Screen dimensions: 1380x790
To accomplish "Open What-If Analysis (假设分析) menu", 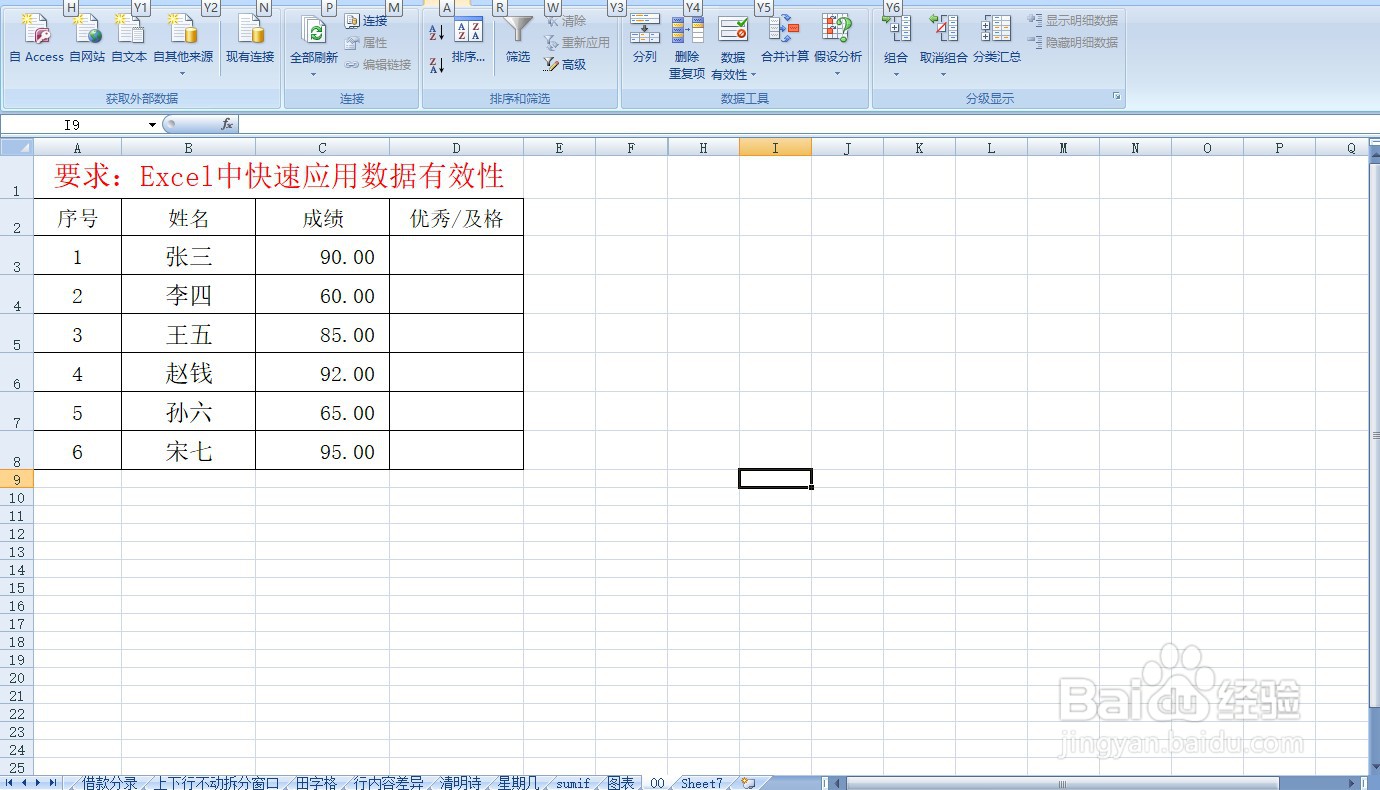I will pyautogui.click(x=838, y=45).
